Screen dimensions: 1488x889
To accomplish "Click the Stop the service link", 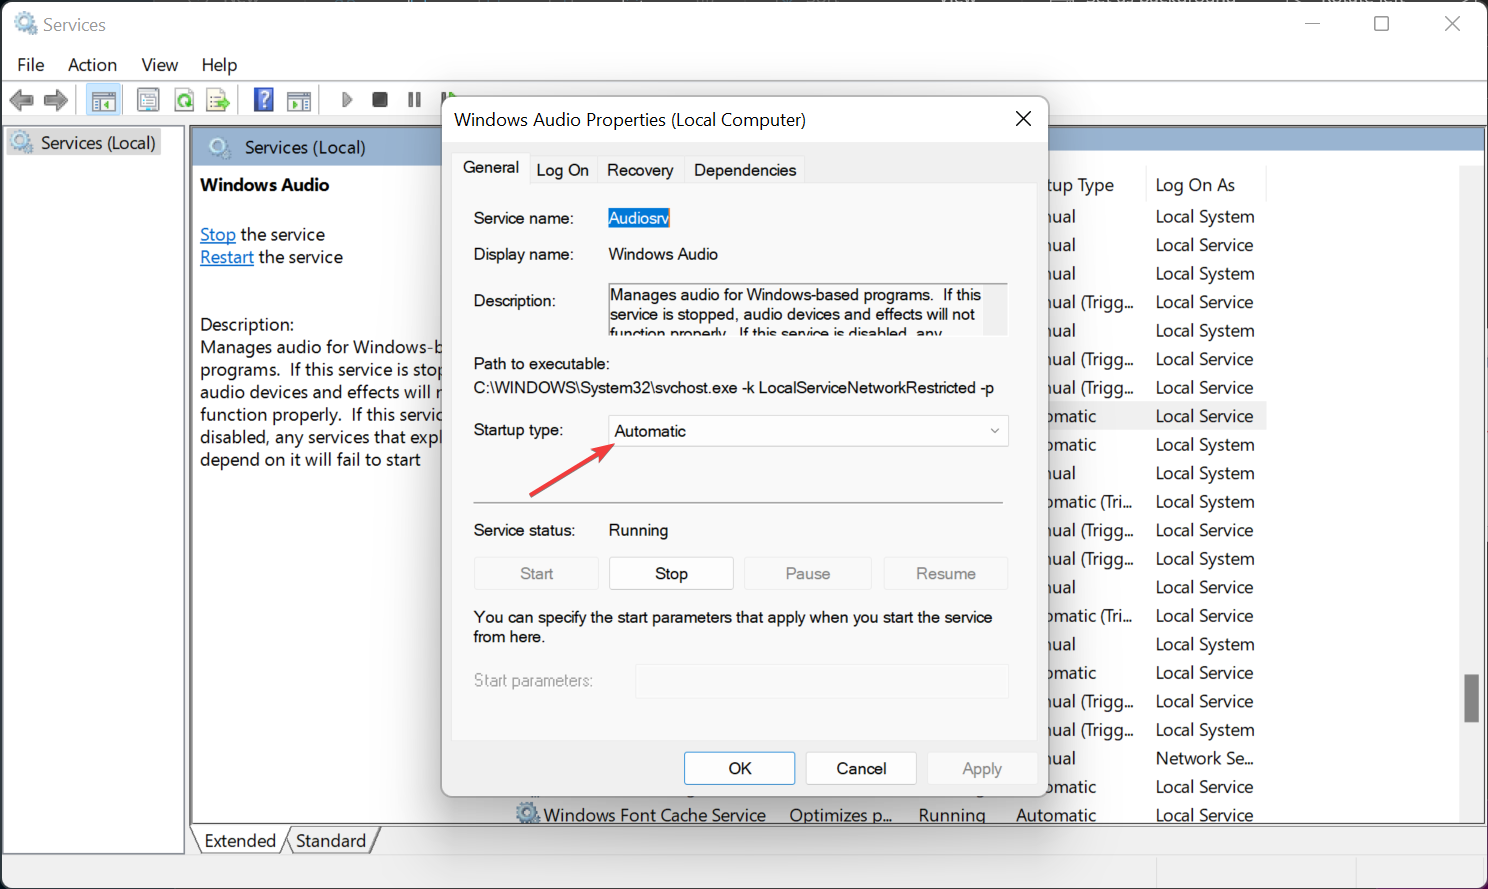I will coord(217,234).
